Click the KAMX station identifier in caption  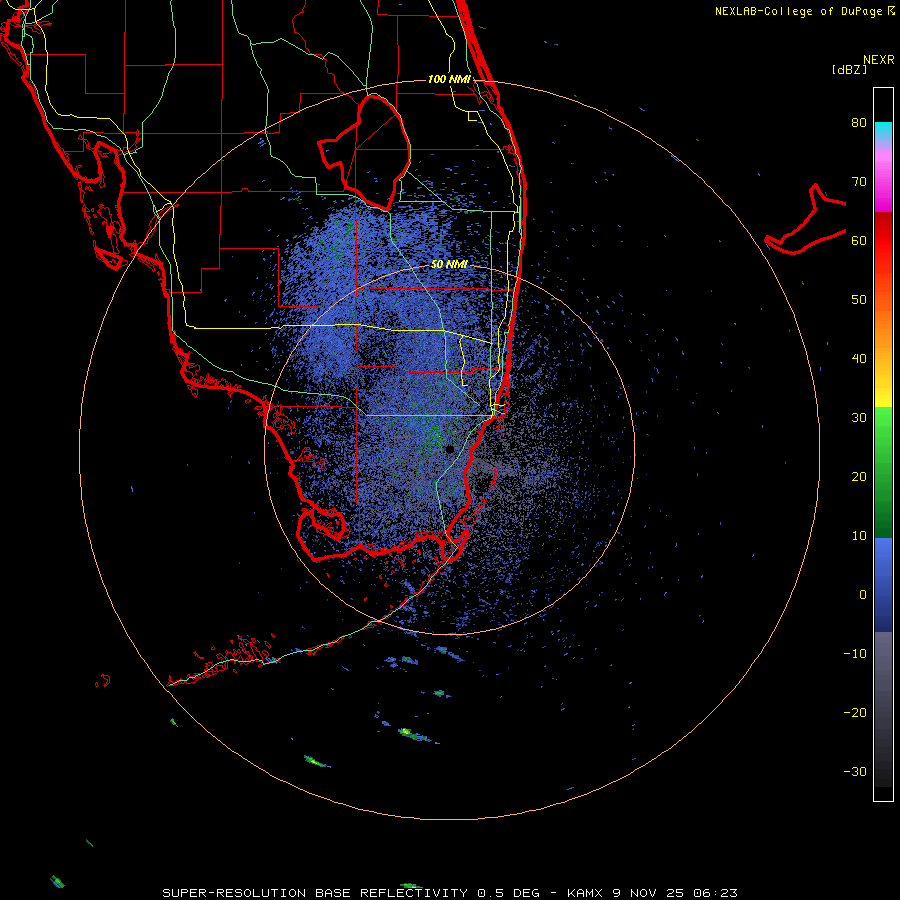[587, 893]
